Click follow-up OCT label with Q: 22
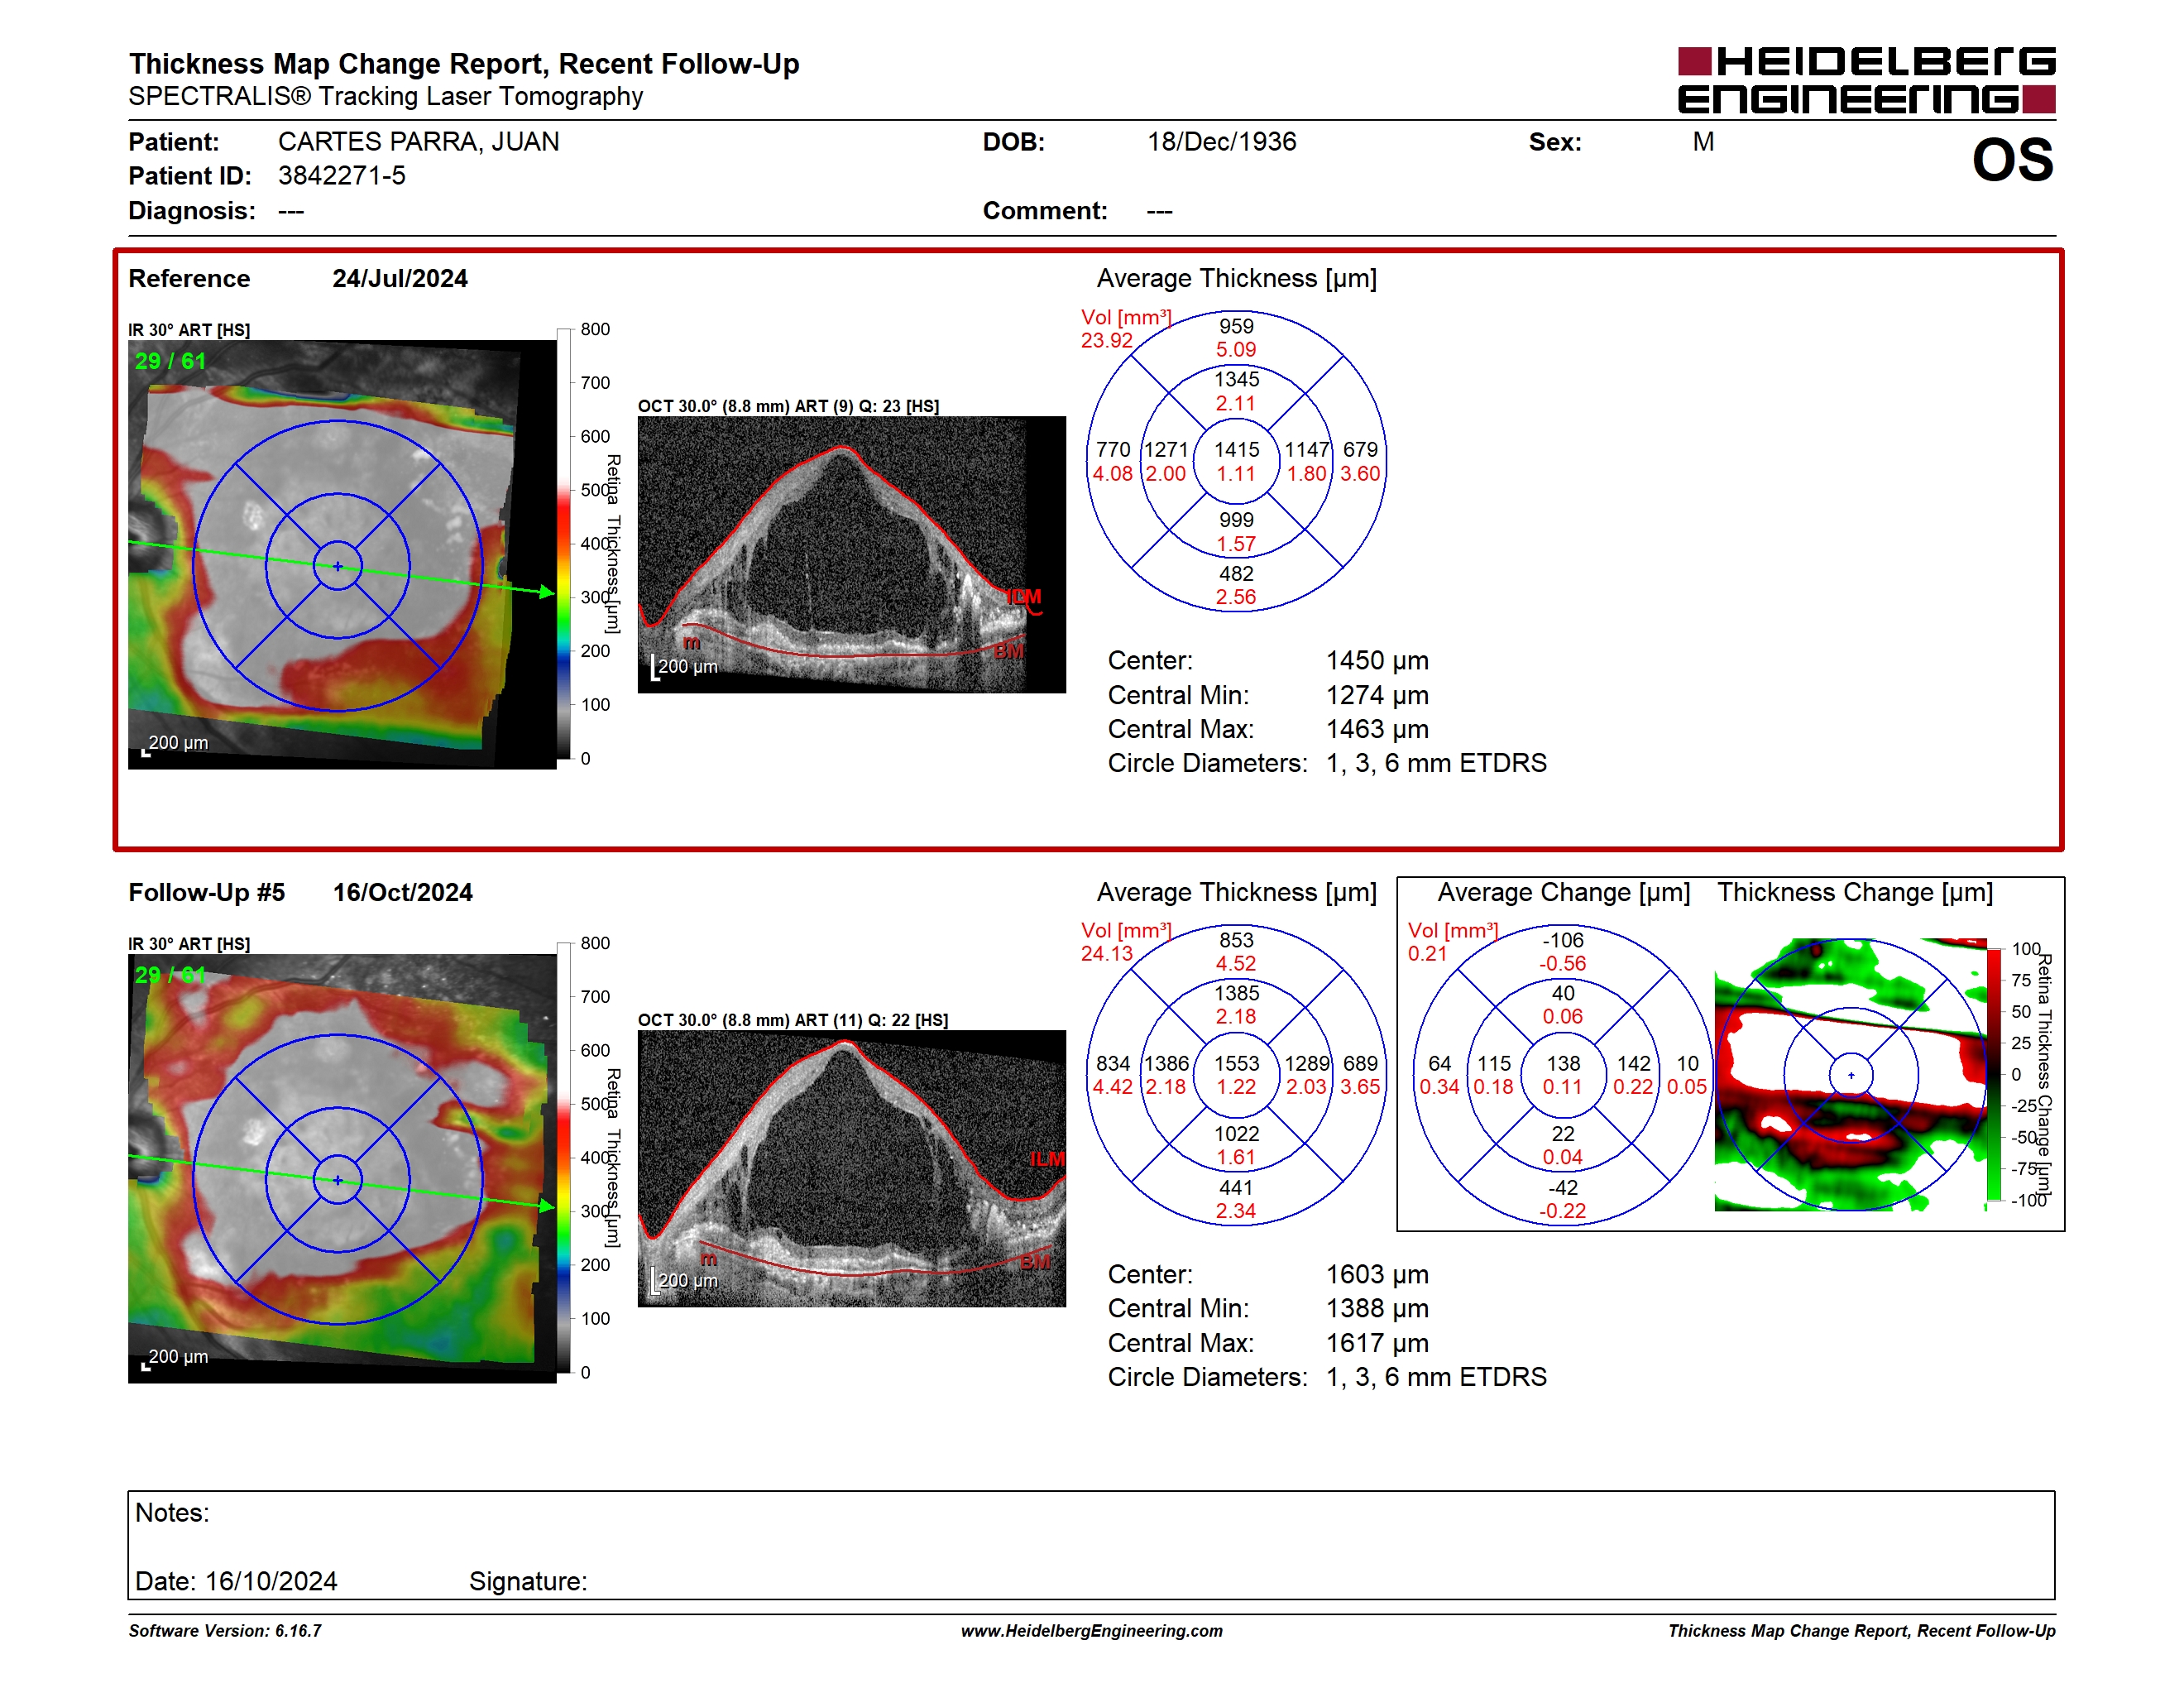Image resolution: width=2184 pixels, height=1688 pixels. coord(793,1020)
